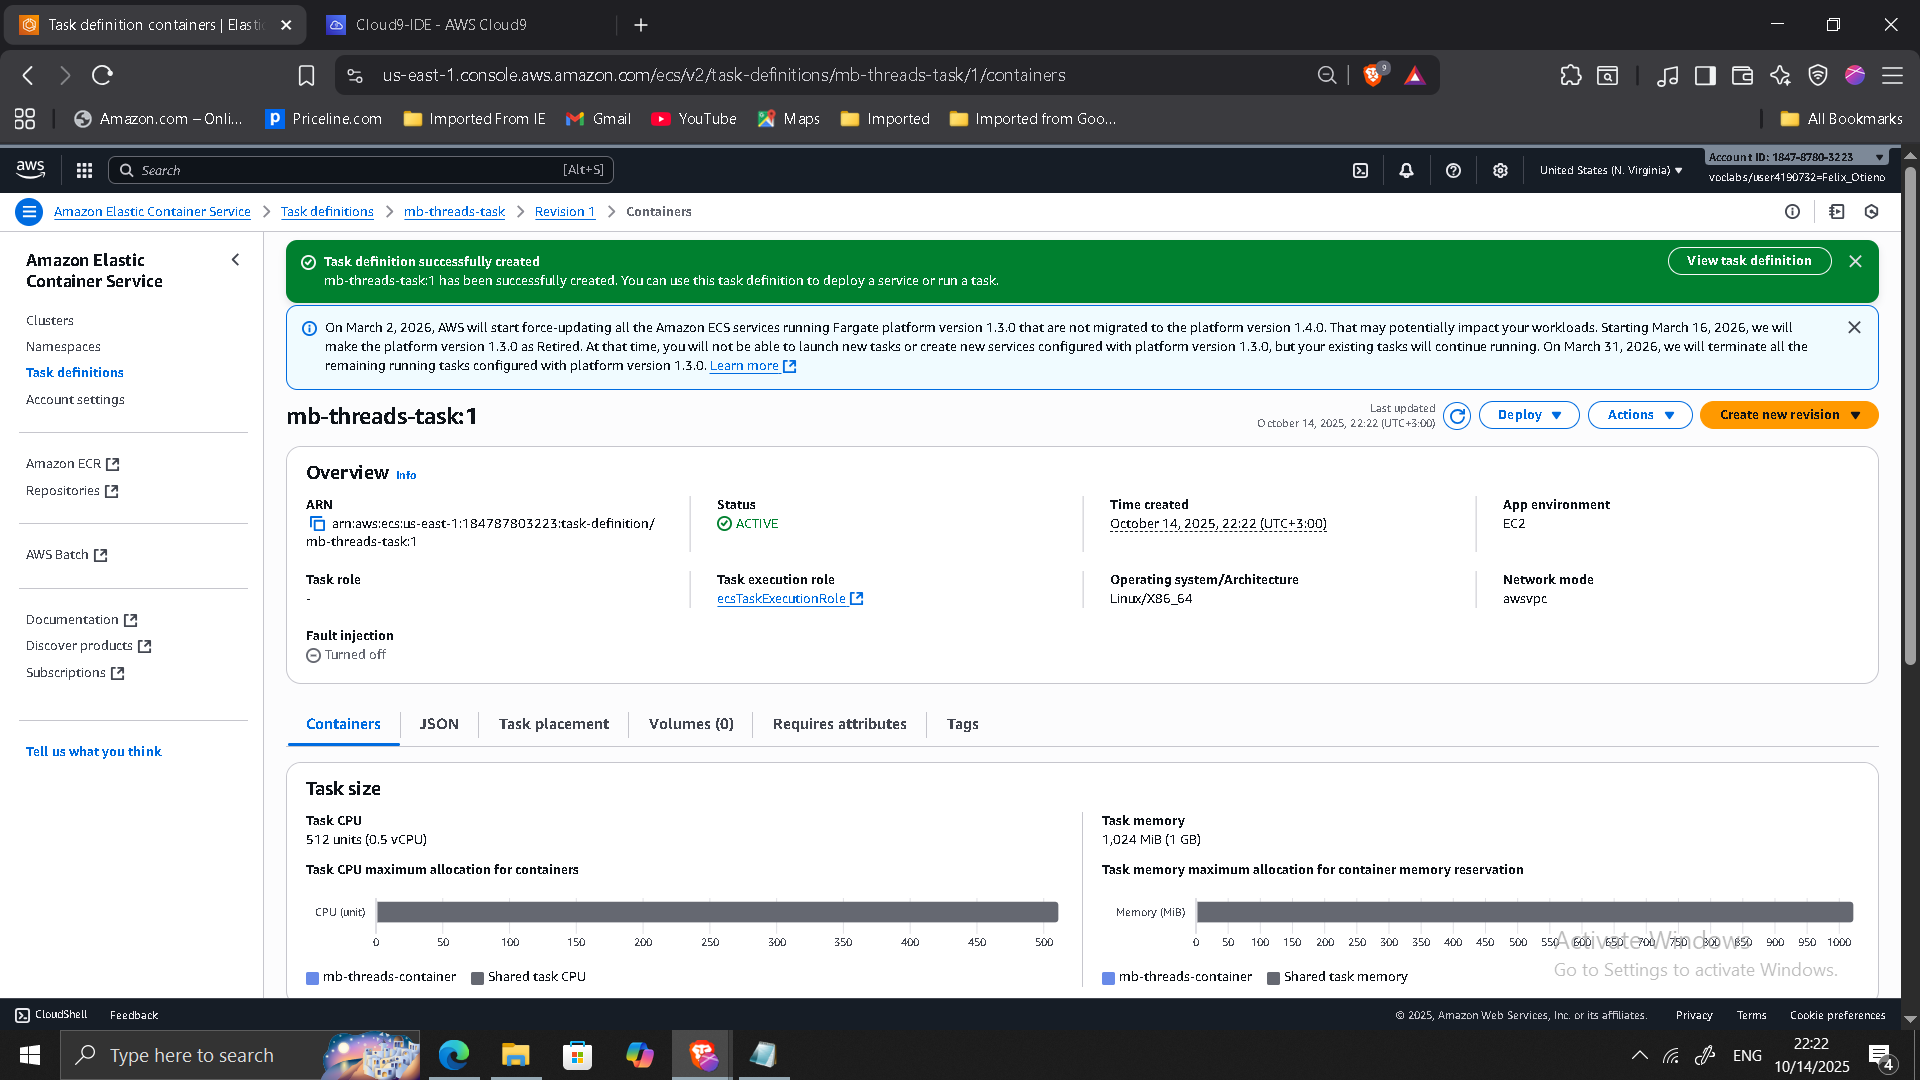This screenshot has width=1920, height=1080.
Task: Open the Deploy dropdown
Action: point(1528,415)
